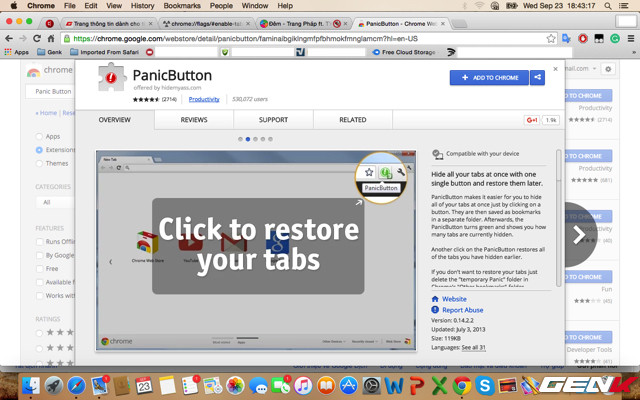Click the Add to Chrome button
The image size is (640, 400).
coord(489,77)
